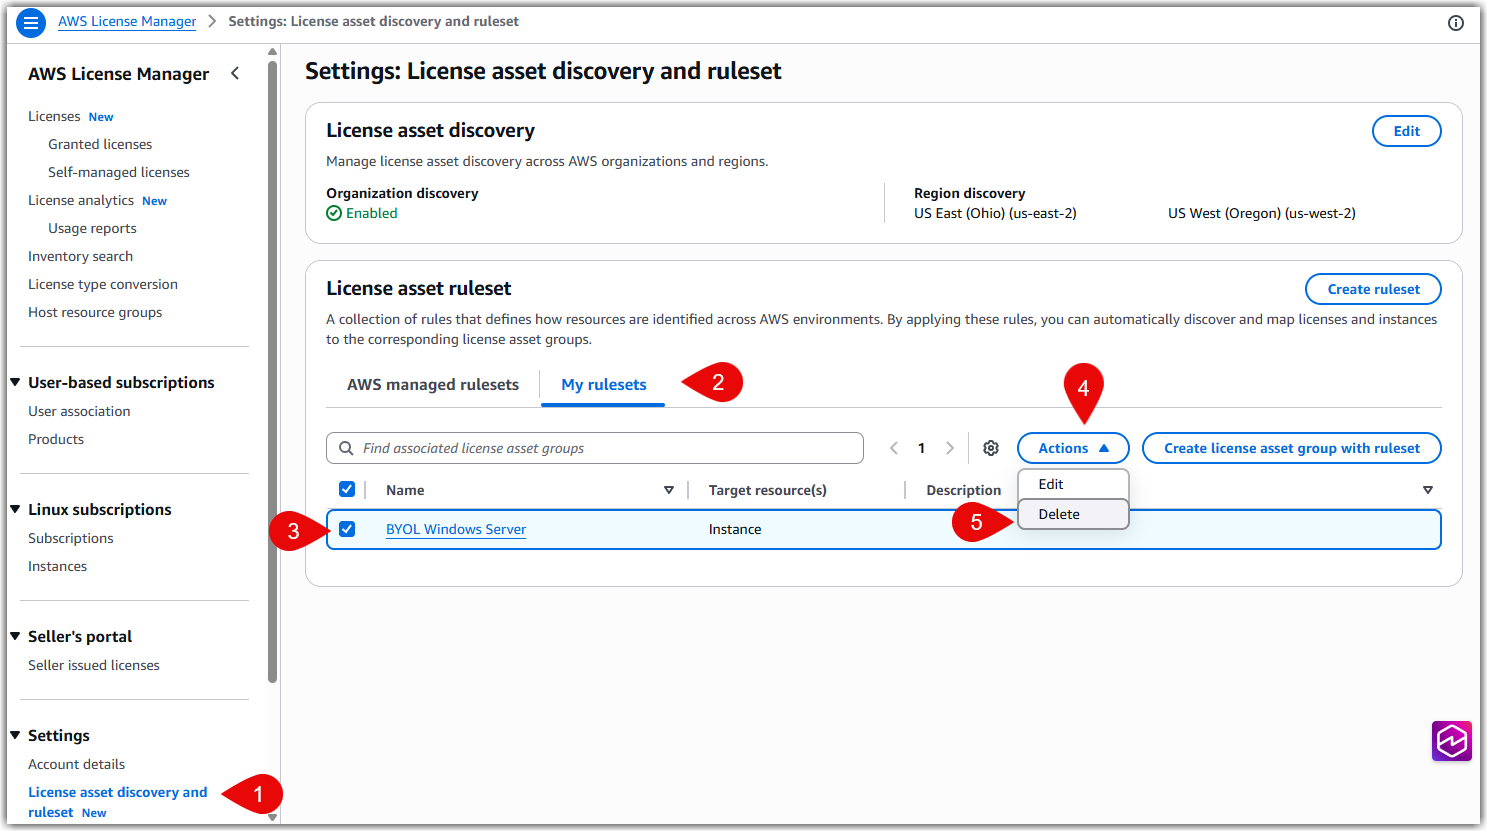Toggle the select-all checkbox in table header
1488x832 pixels.
point(347,489)
